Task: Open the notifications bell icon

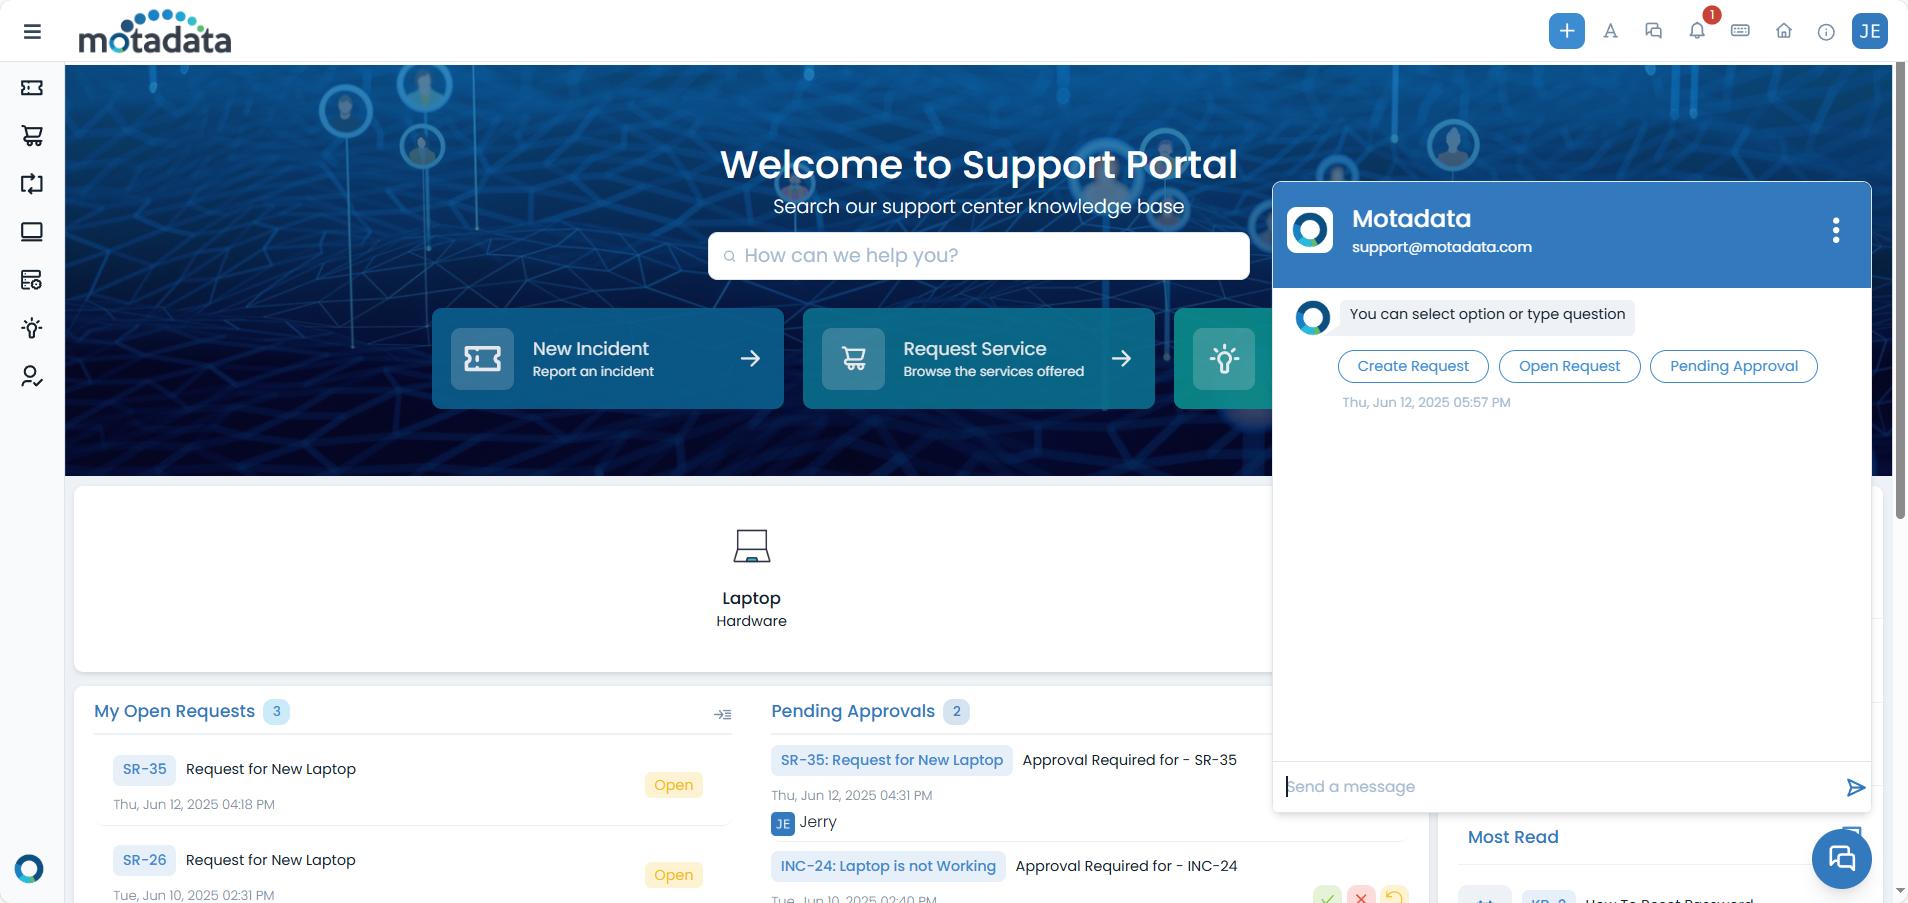Action: click(x=1697, y=31)
